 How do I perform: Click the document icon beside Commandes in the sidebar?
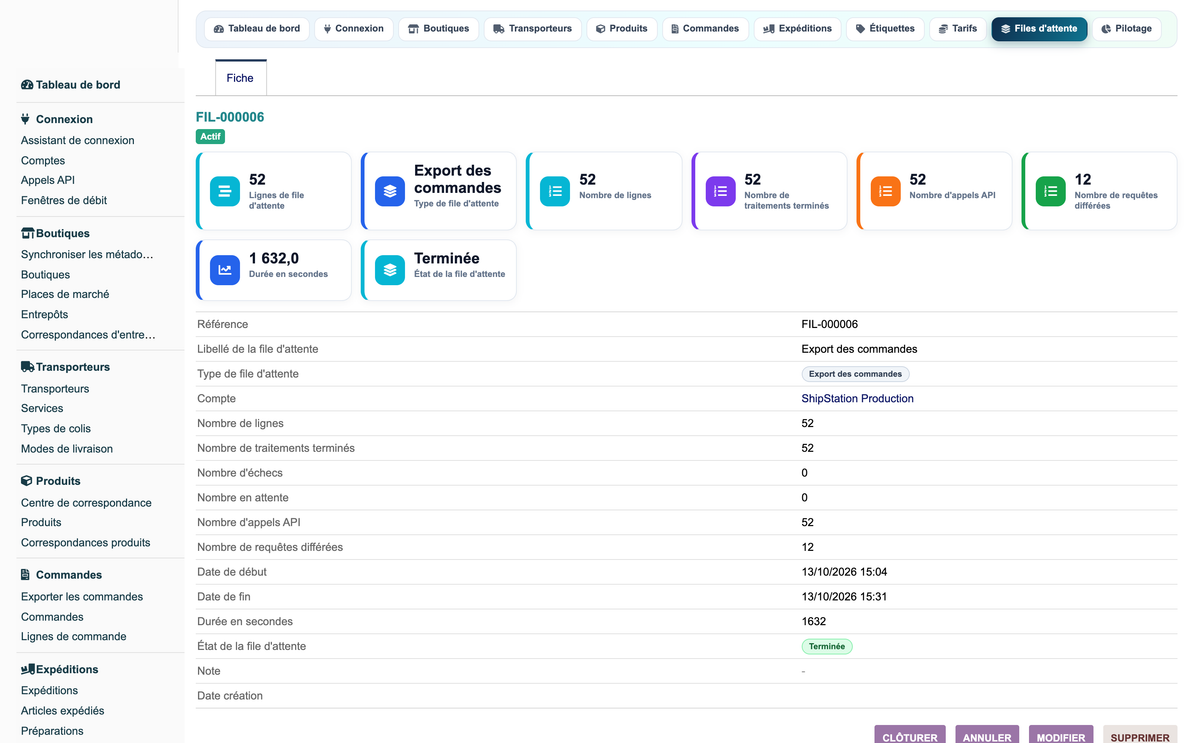coord(26,575)
